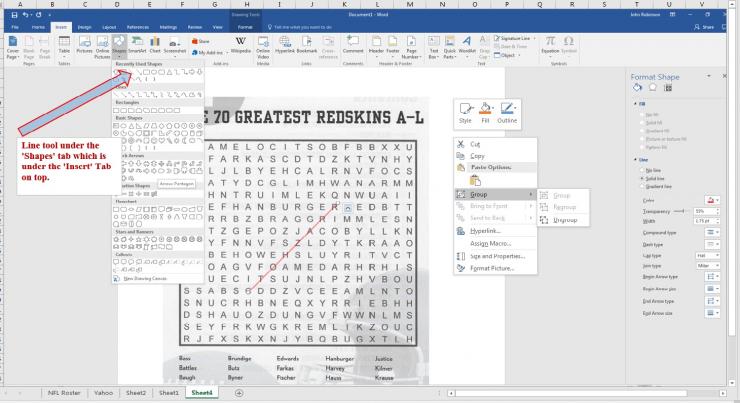Image resolution: width=740 pixels, height=403 pixels.
Task: Click the Outline button in mini toolbar
Action: click(x=507, y=113)
